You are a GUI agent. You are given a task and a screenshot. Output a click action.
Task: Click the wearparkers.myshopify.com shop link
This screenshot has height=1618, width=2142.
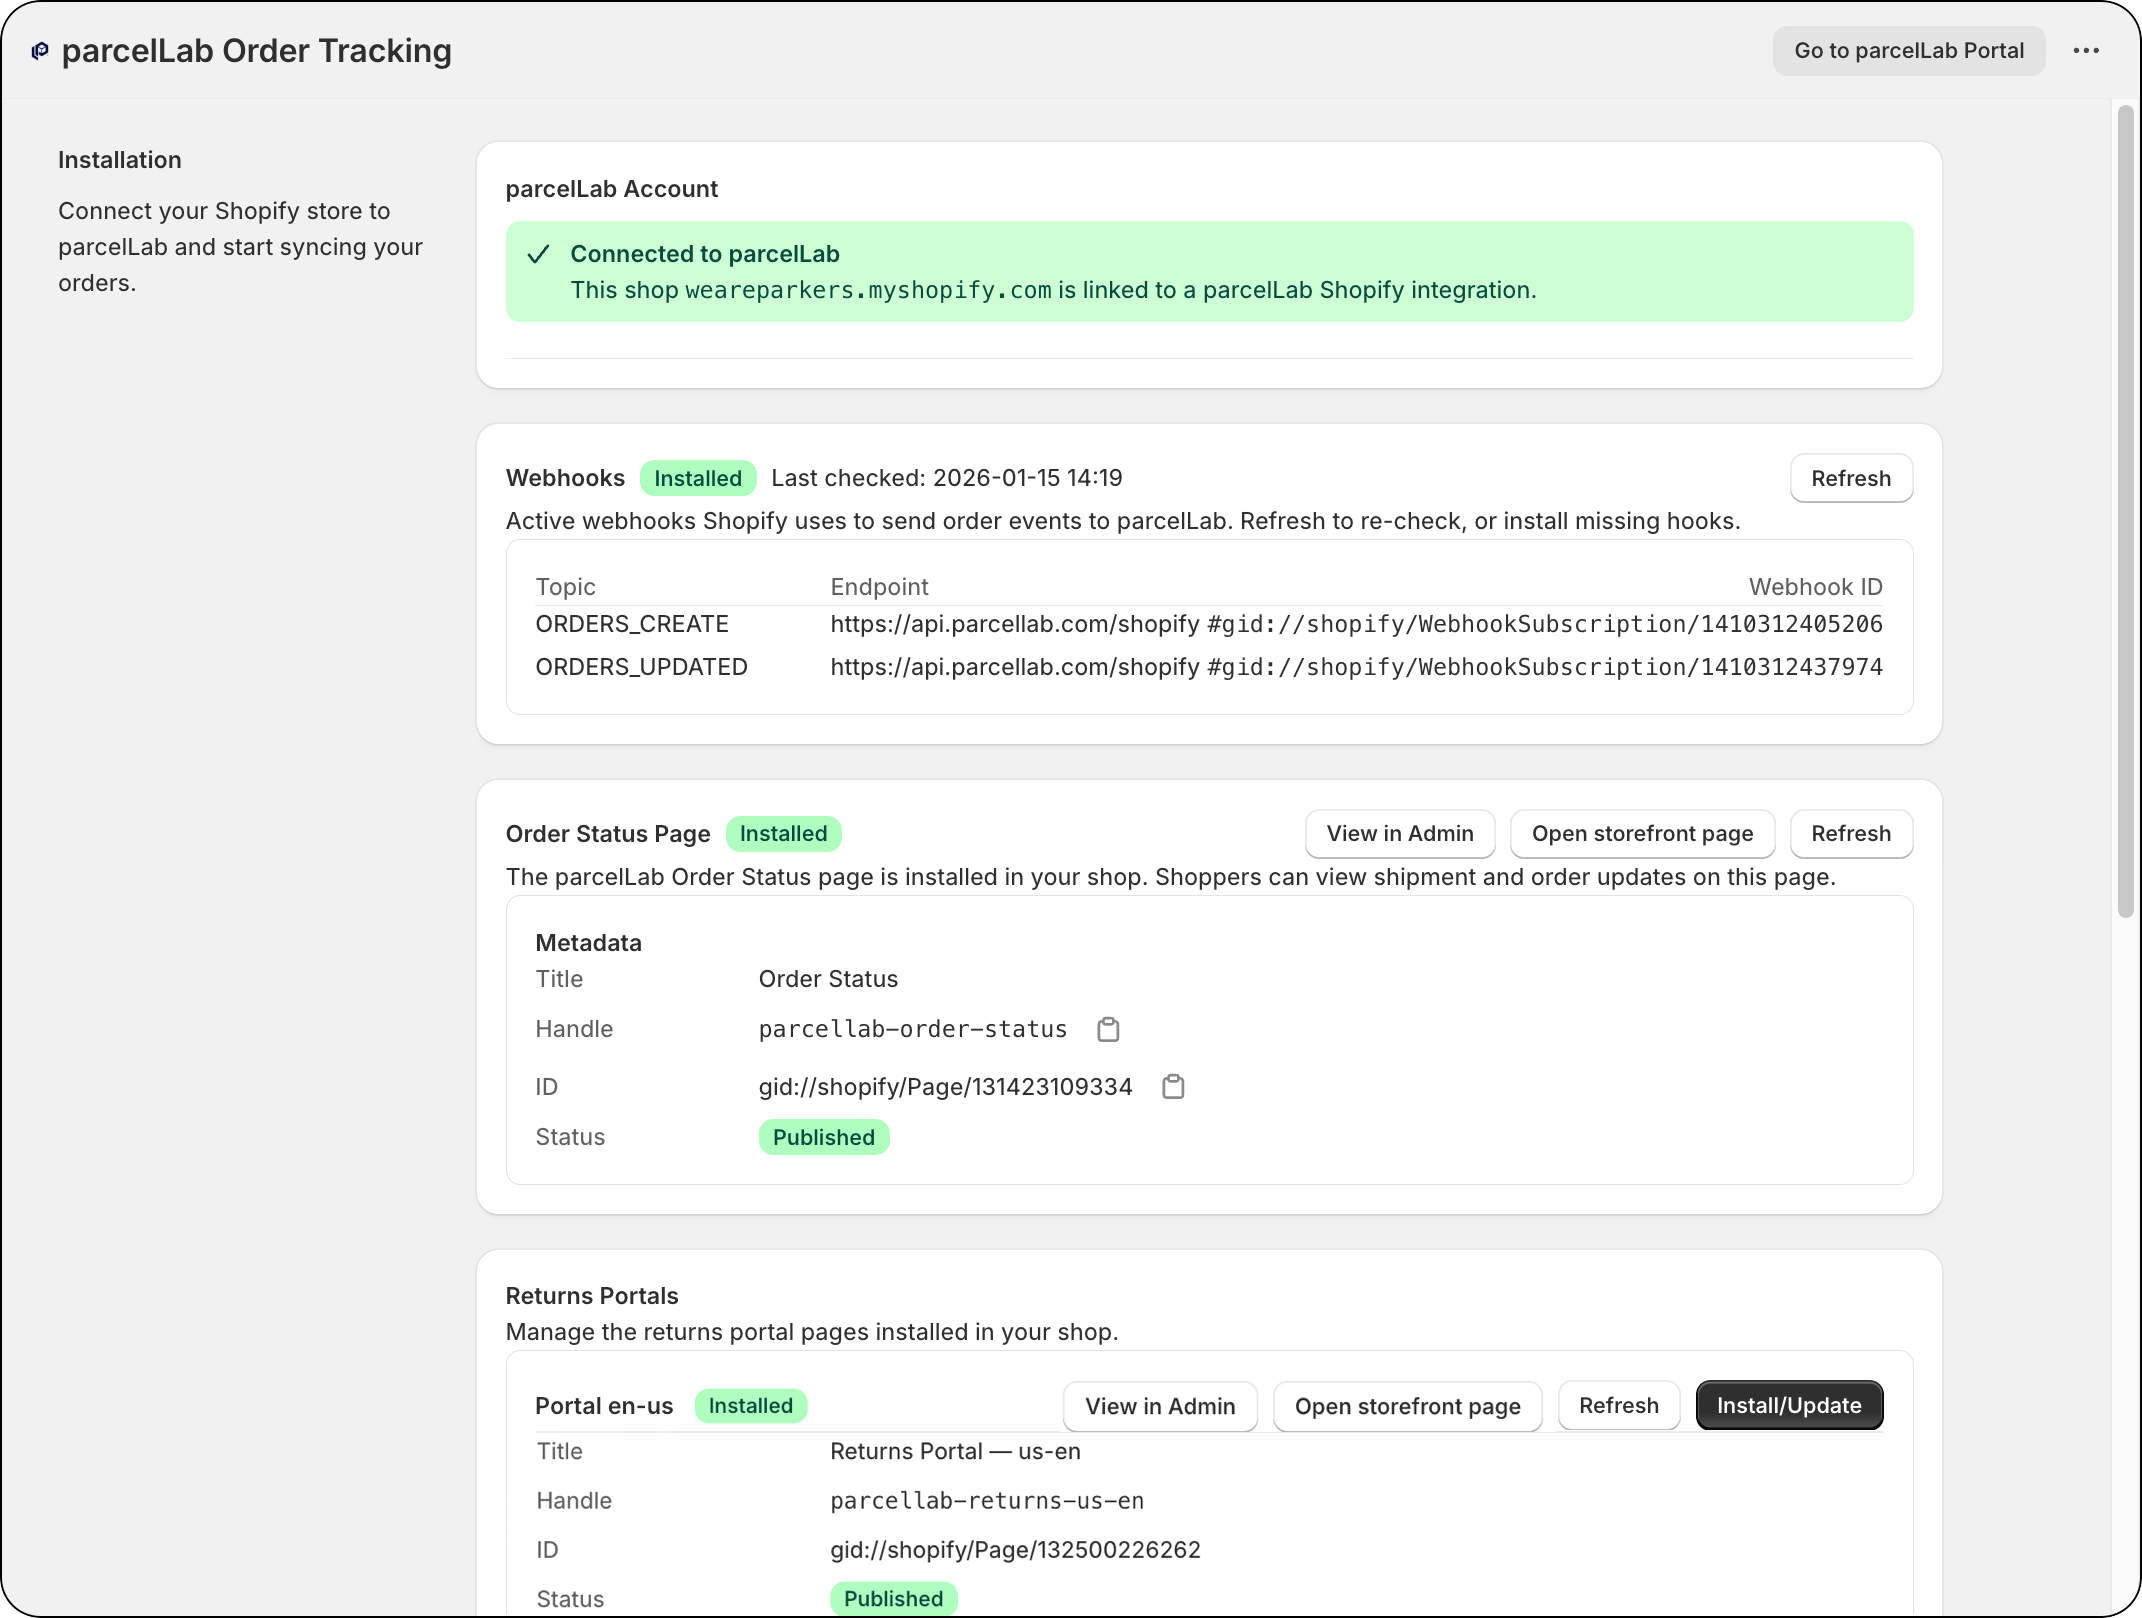tap(868, 291)
